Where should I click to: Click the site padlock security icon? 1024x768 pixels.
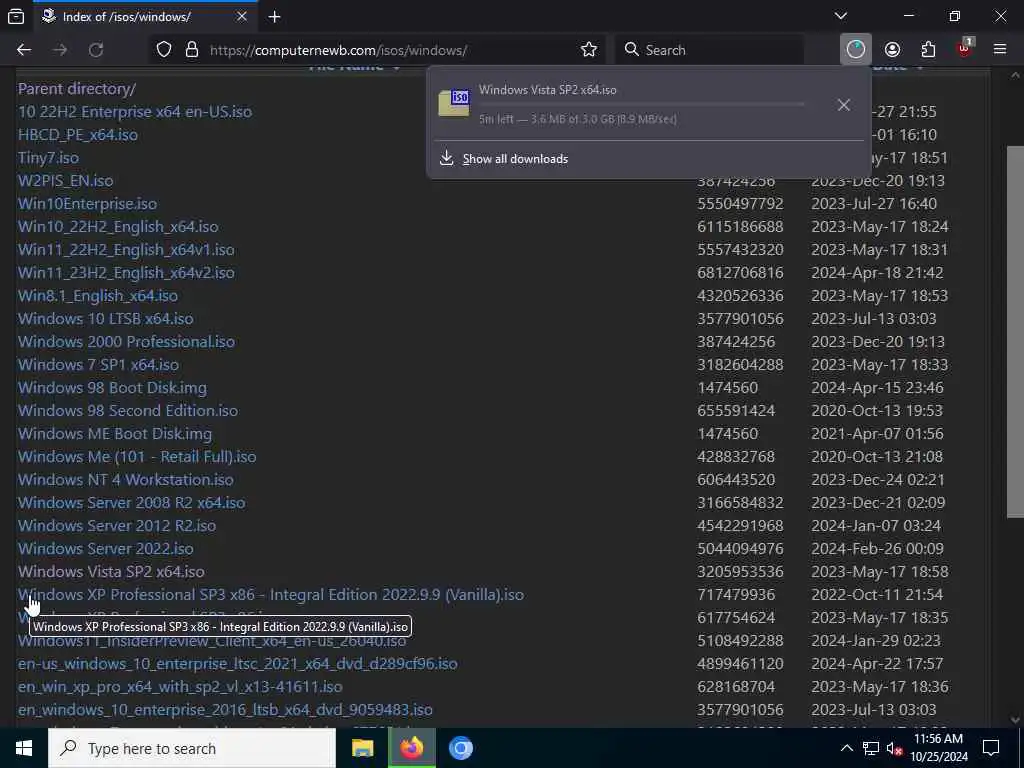(191, 50)
